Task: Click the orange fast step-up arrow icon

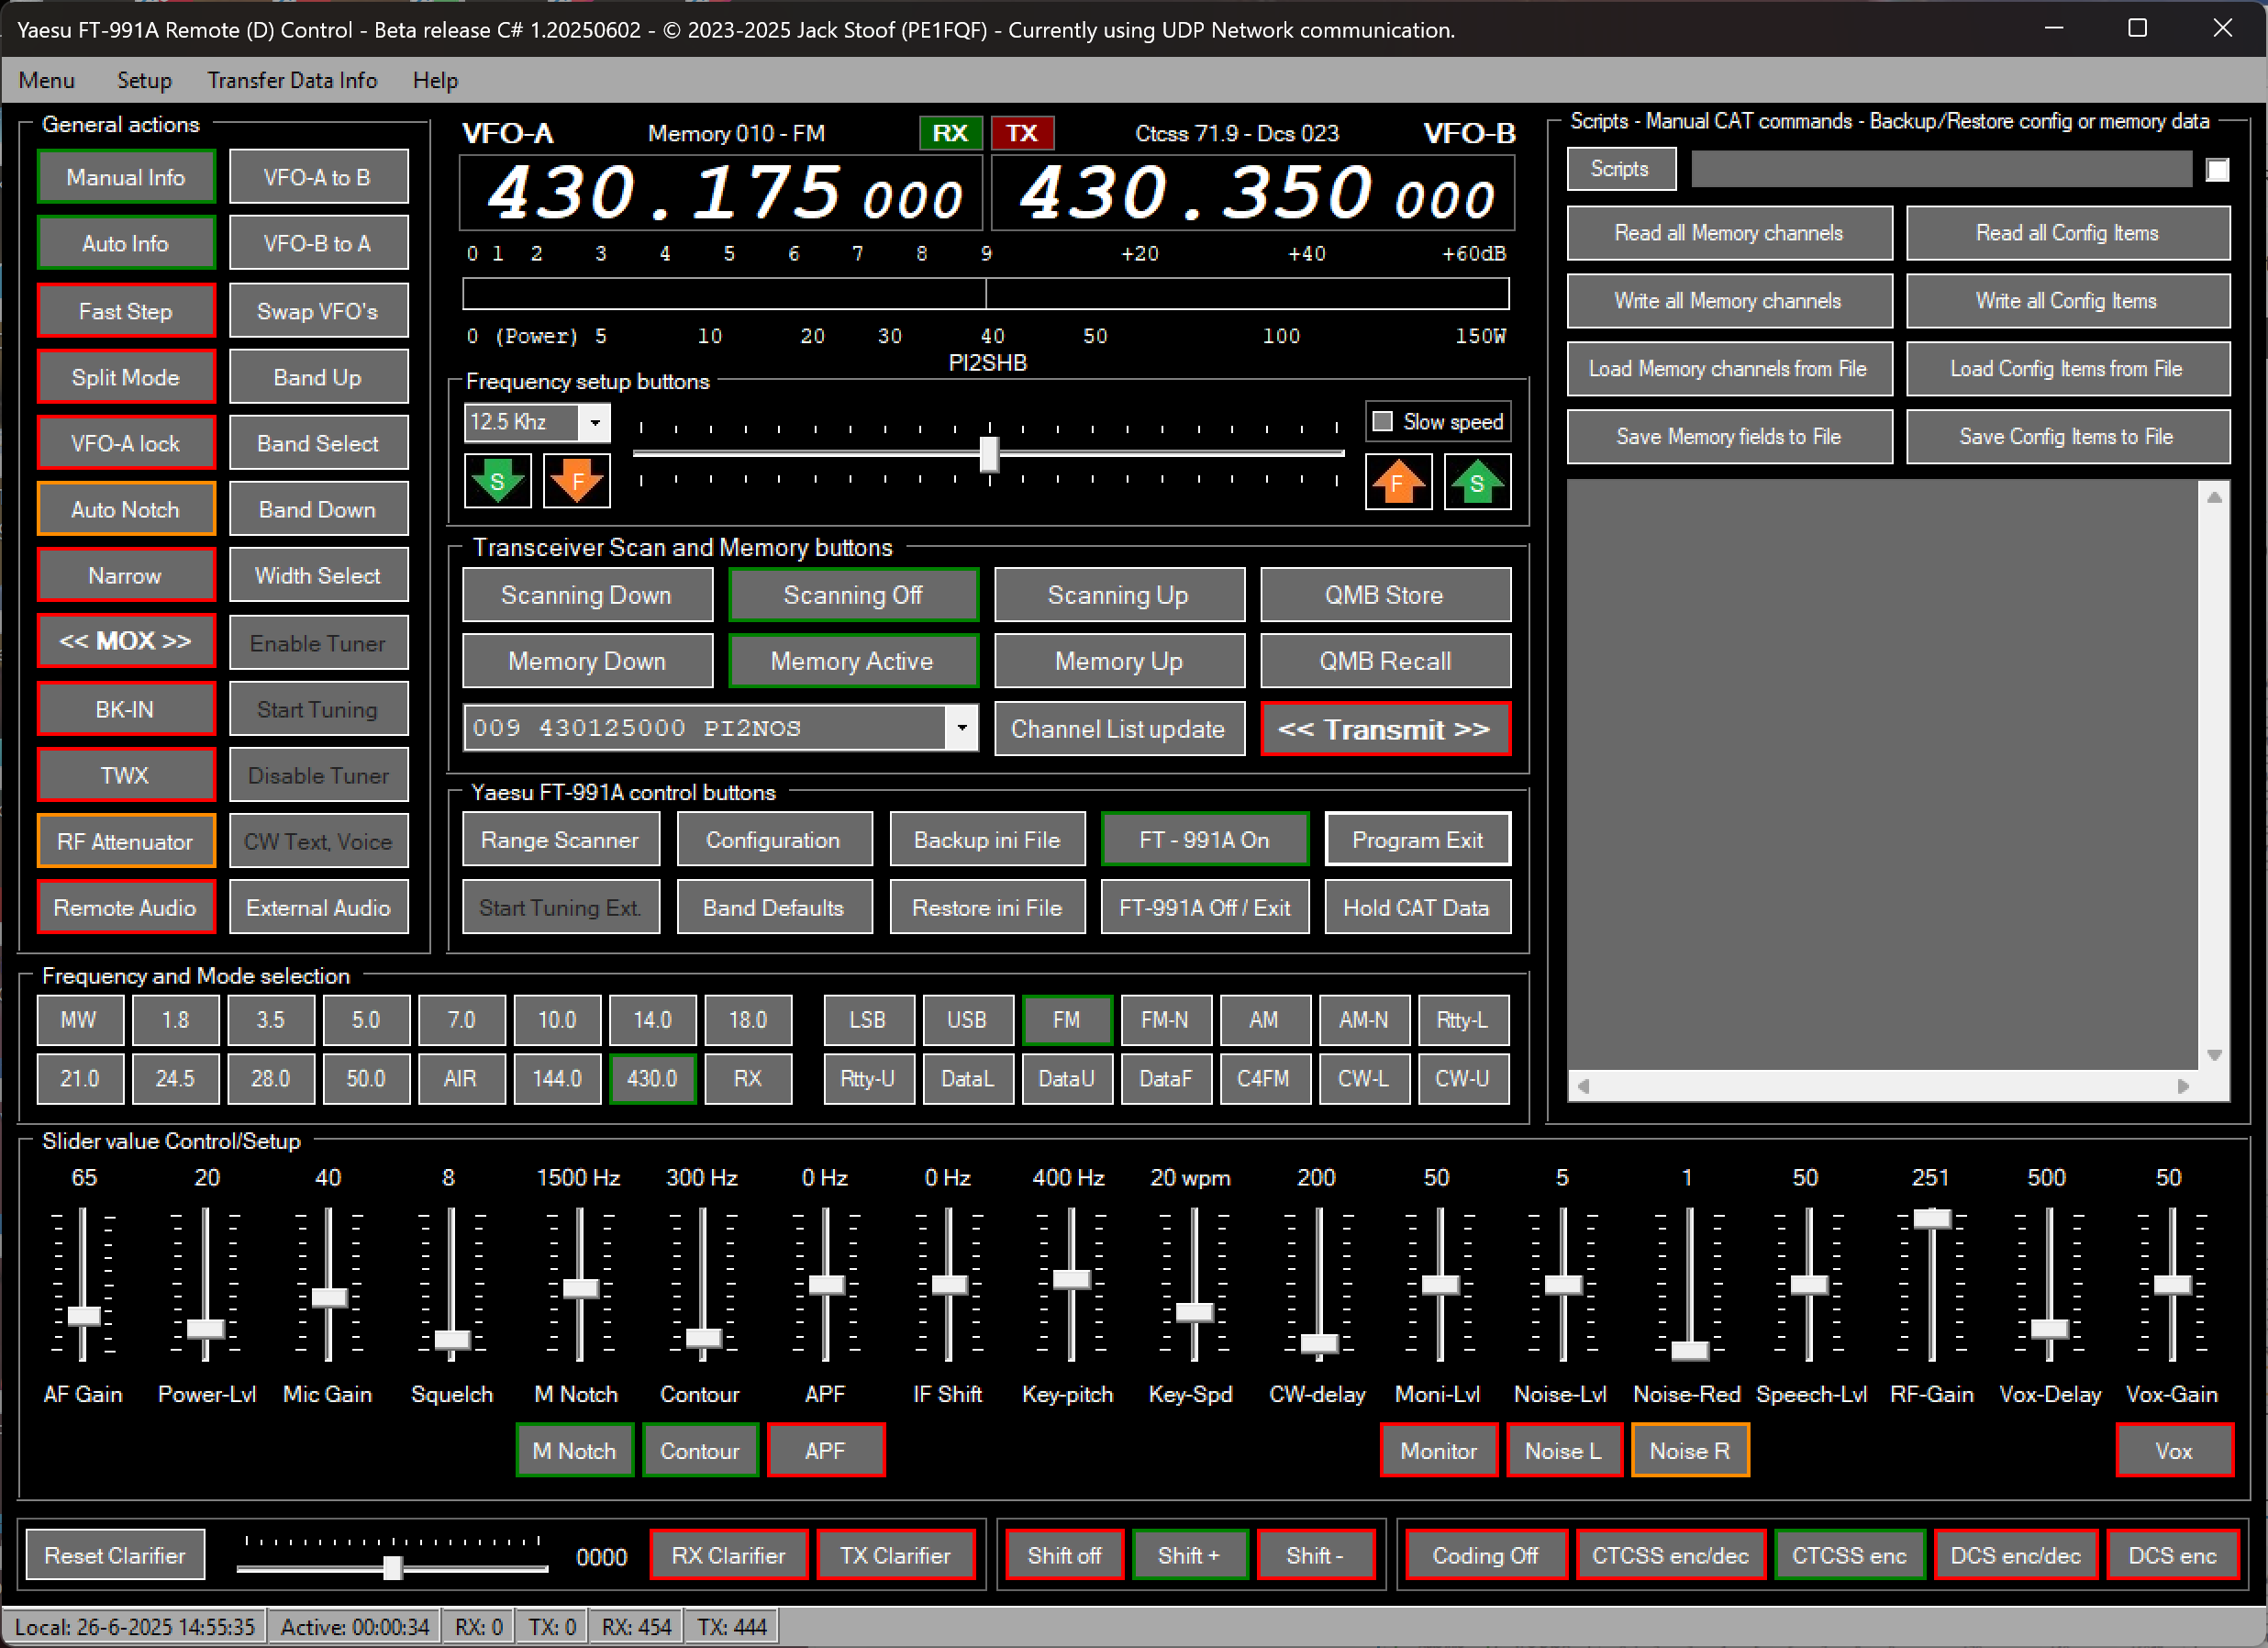Action: click(x=1397, y=483)
